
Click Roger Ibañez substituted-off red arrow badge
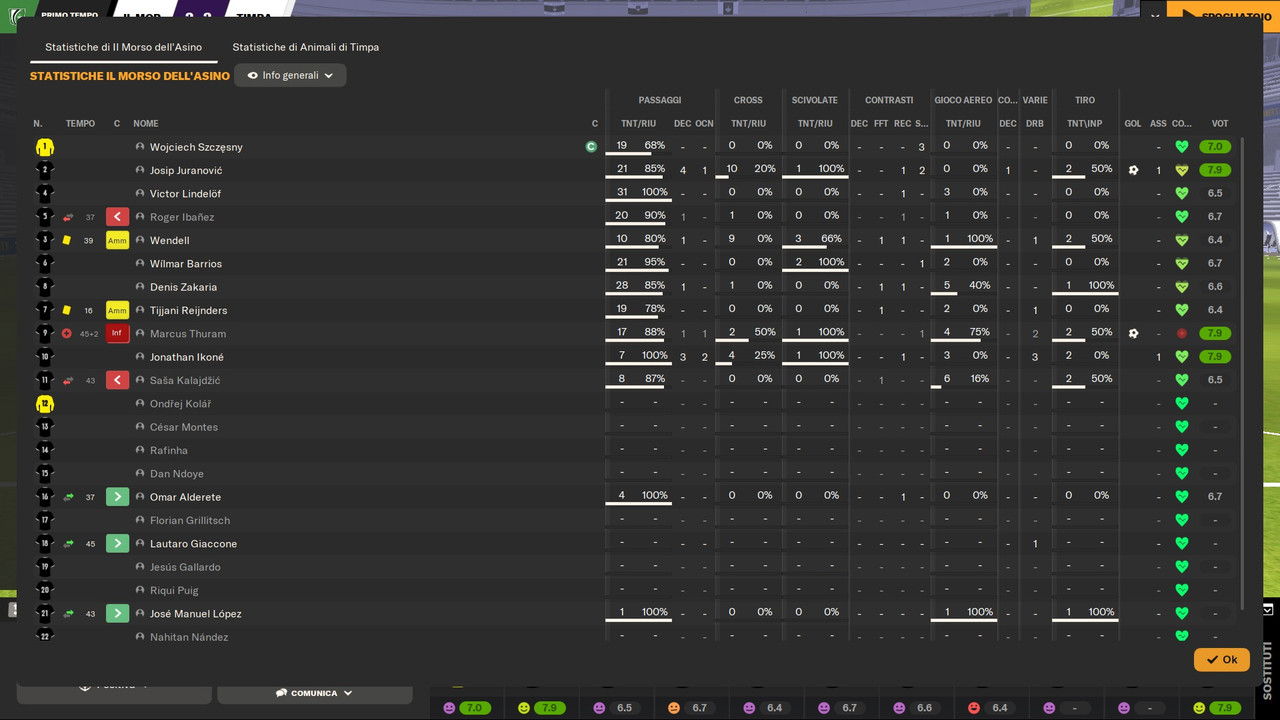coord(117,217)
